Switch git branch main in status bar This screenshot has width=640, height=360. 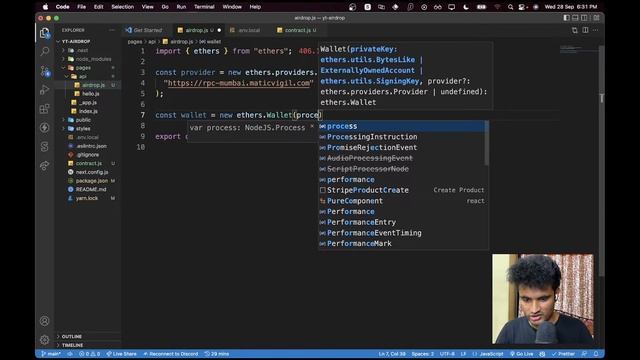pos(51,354)
